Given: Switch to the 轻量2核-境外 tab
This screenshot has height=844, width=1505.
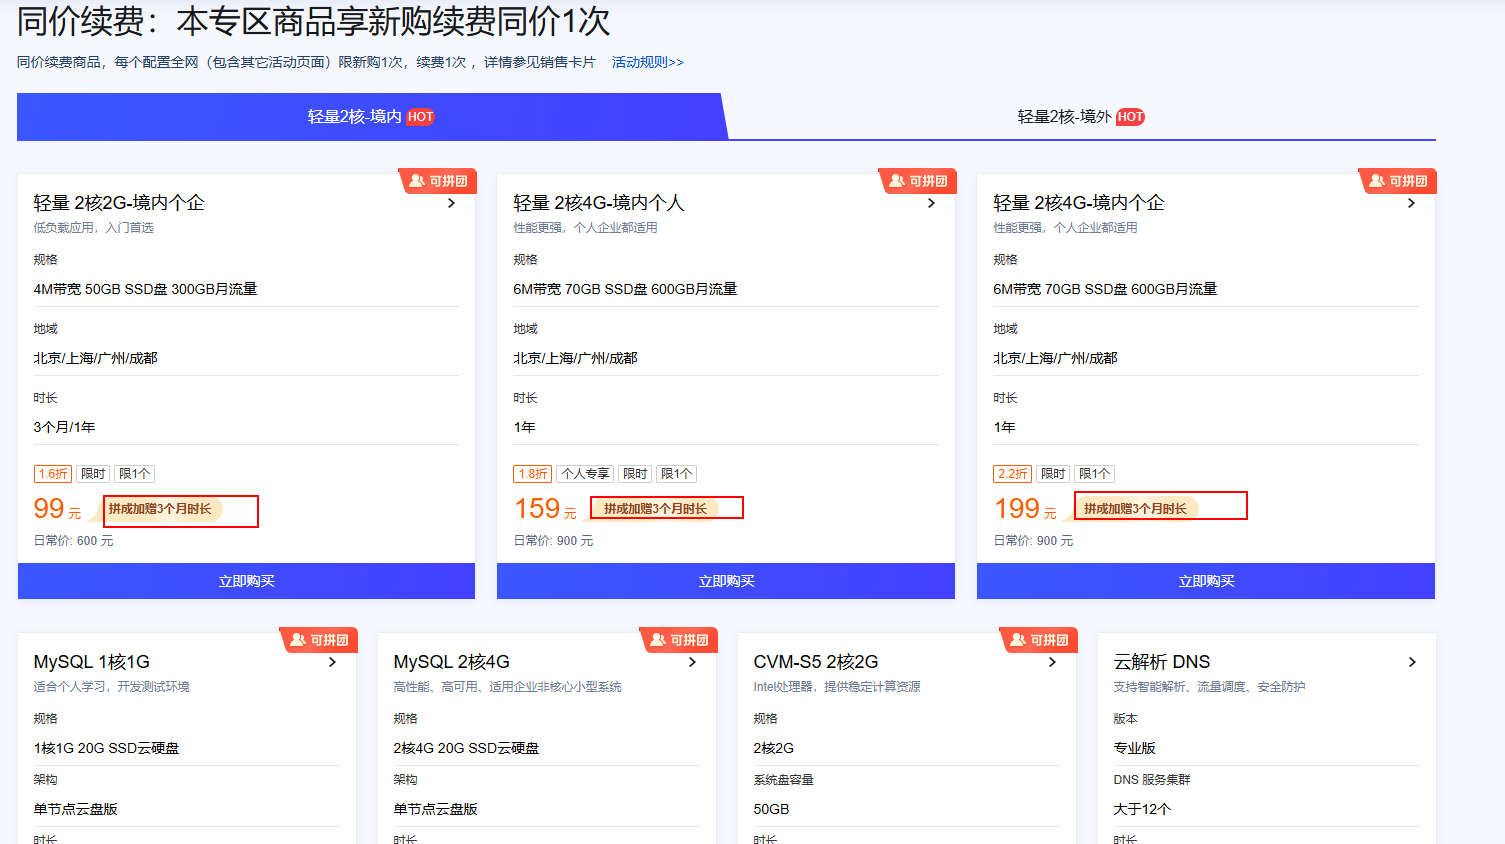Looking at the screenshot, I should click(1080, 117).
